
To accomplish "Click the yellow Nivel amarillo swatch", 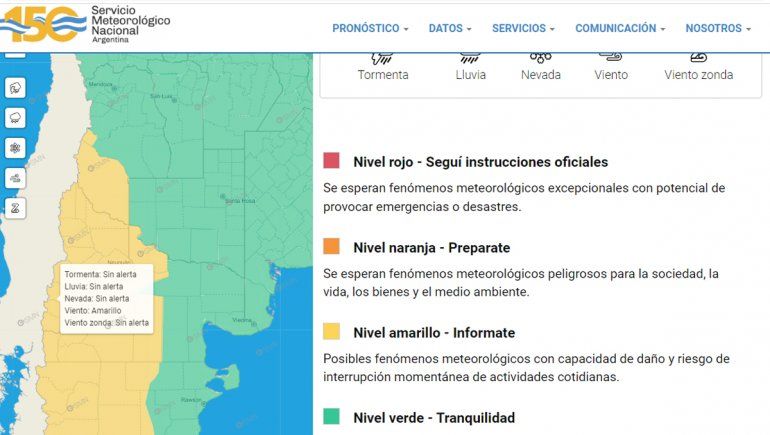I will 332,332.
